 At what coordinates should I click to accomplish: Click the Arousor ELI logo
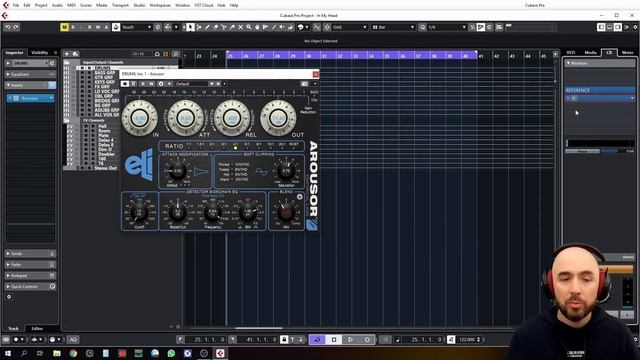coord(139,164)
